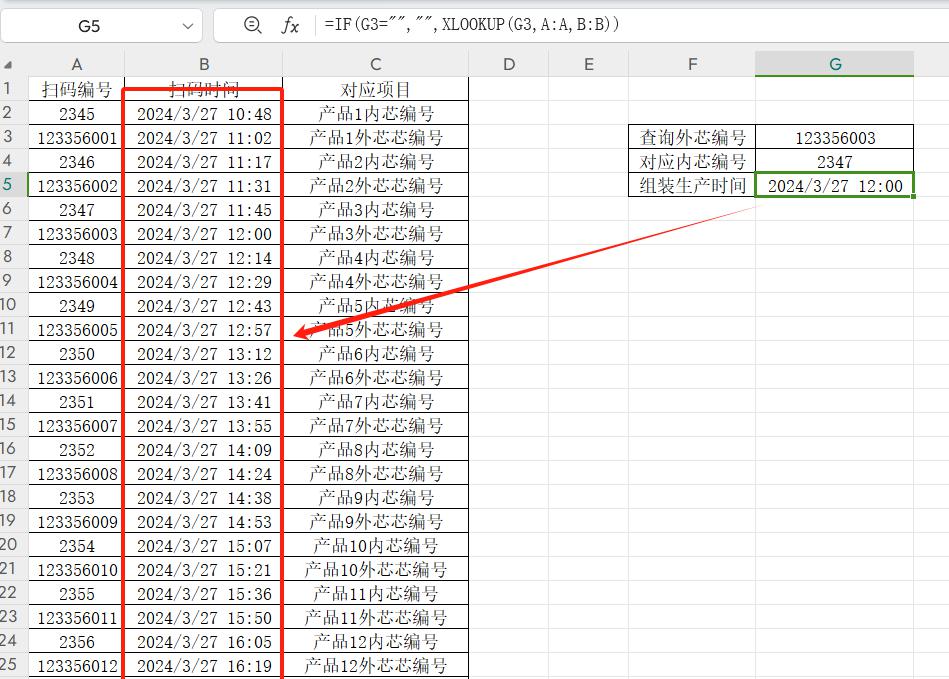
Task: Click cell 123356010 in column A
Action: tap(76, 569)
